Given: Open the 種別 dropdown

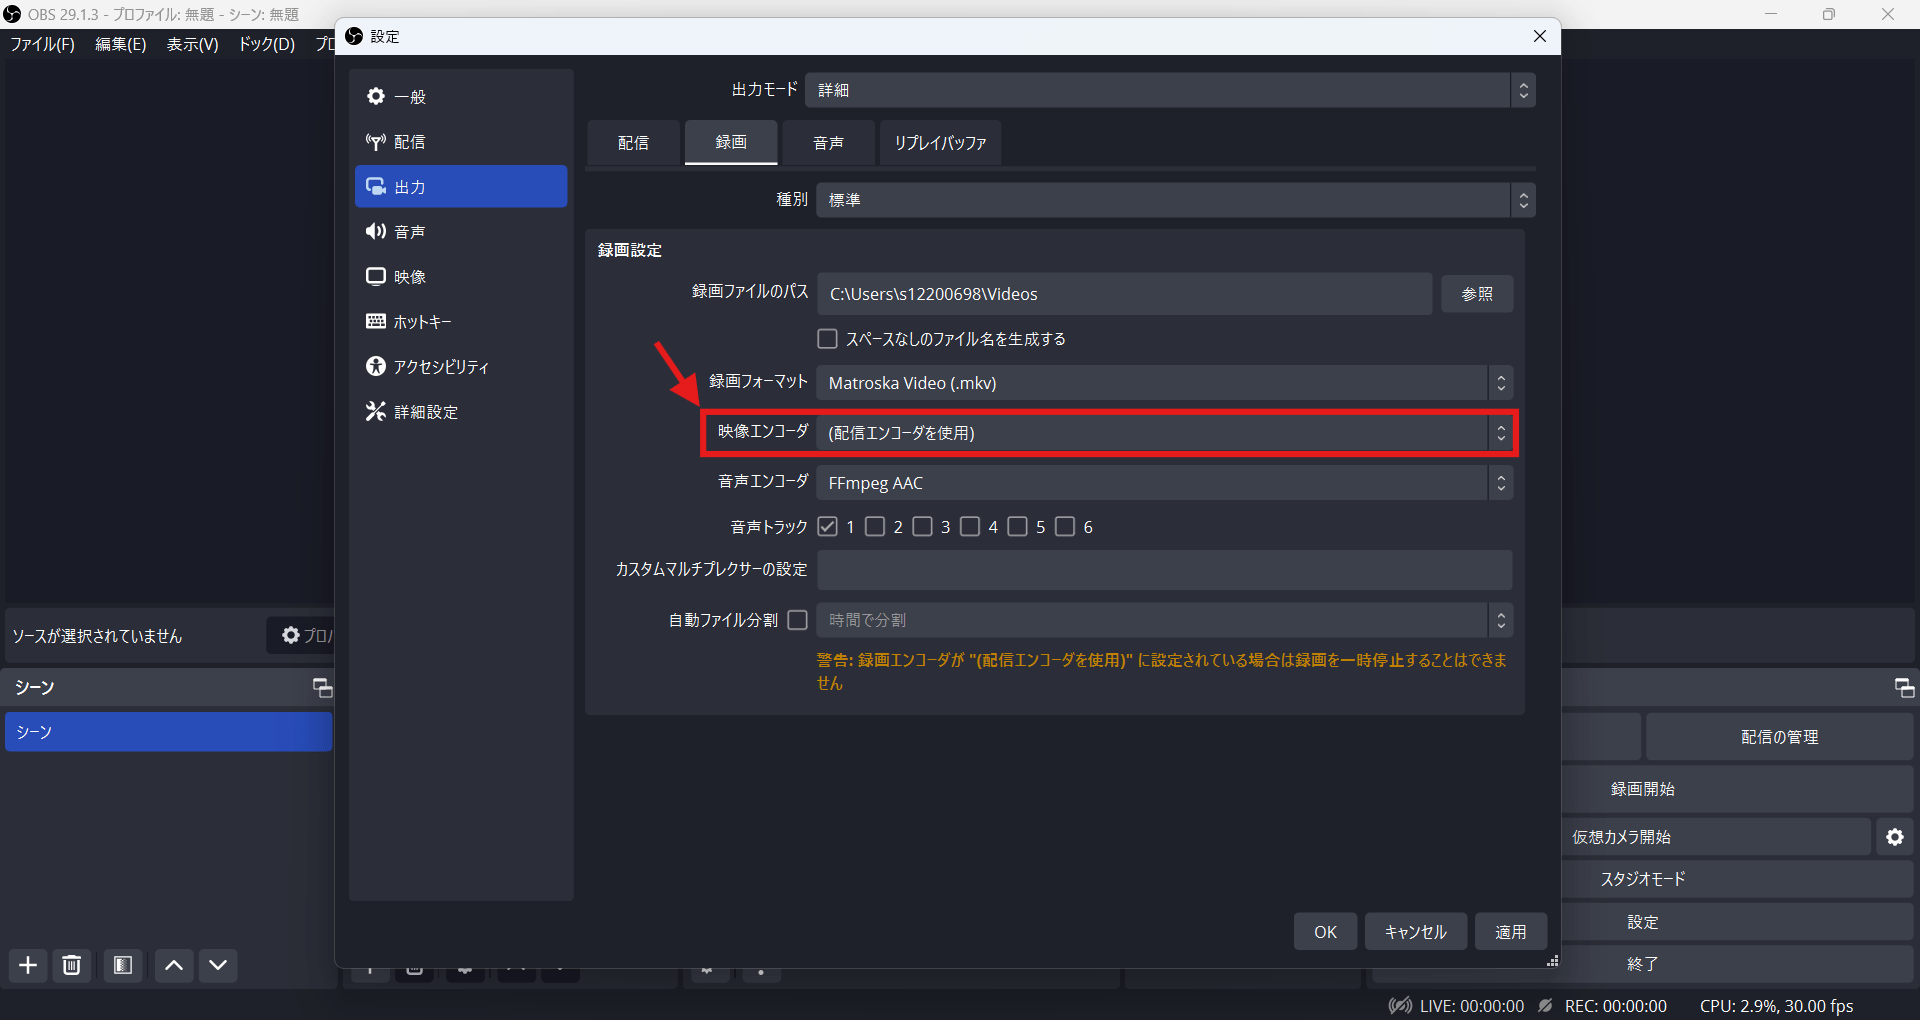Looking at the screenshot, I should click(1175, 200).
